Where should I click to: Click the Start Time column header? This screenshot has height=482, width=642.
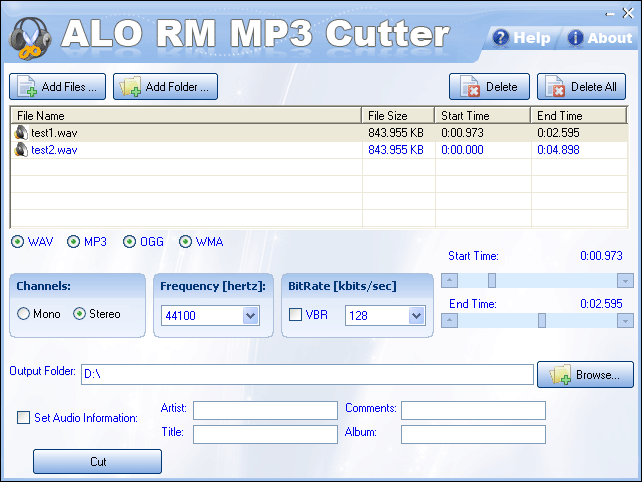(x=483, y=115)
